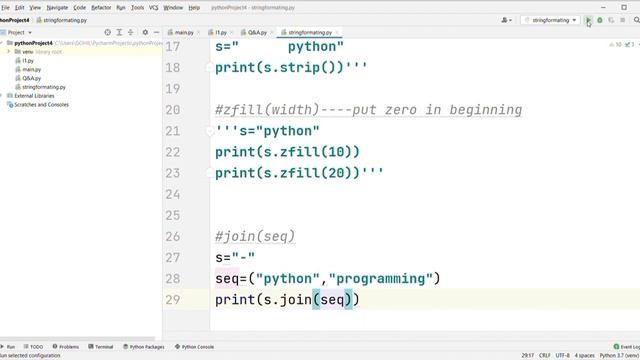Run with coverage icon in toolbar
This screenshot has width=640, height=360.
(611, 20)
